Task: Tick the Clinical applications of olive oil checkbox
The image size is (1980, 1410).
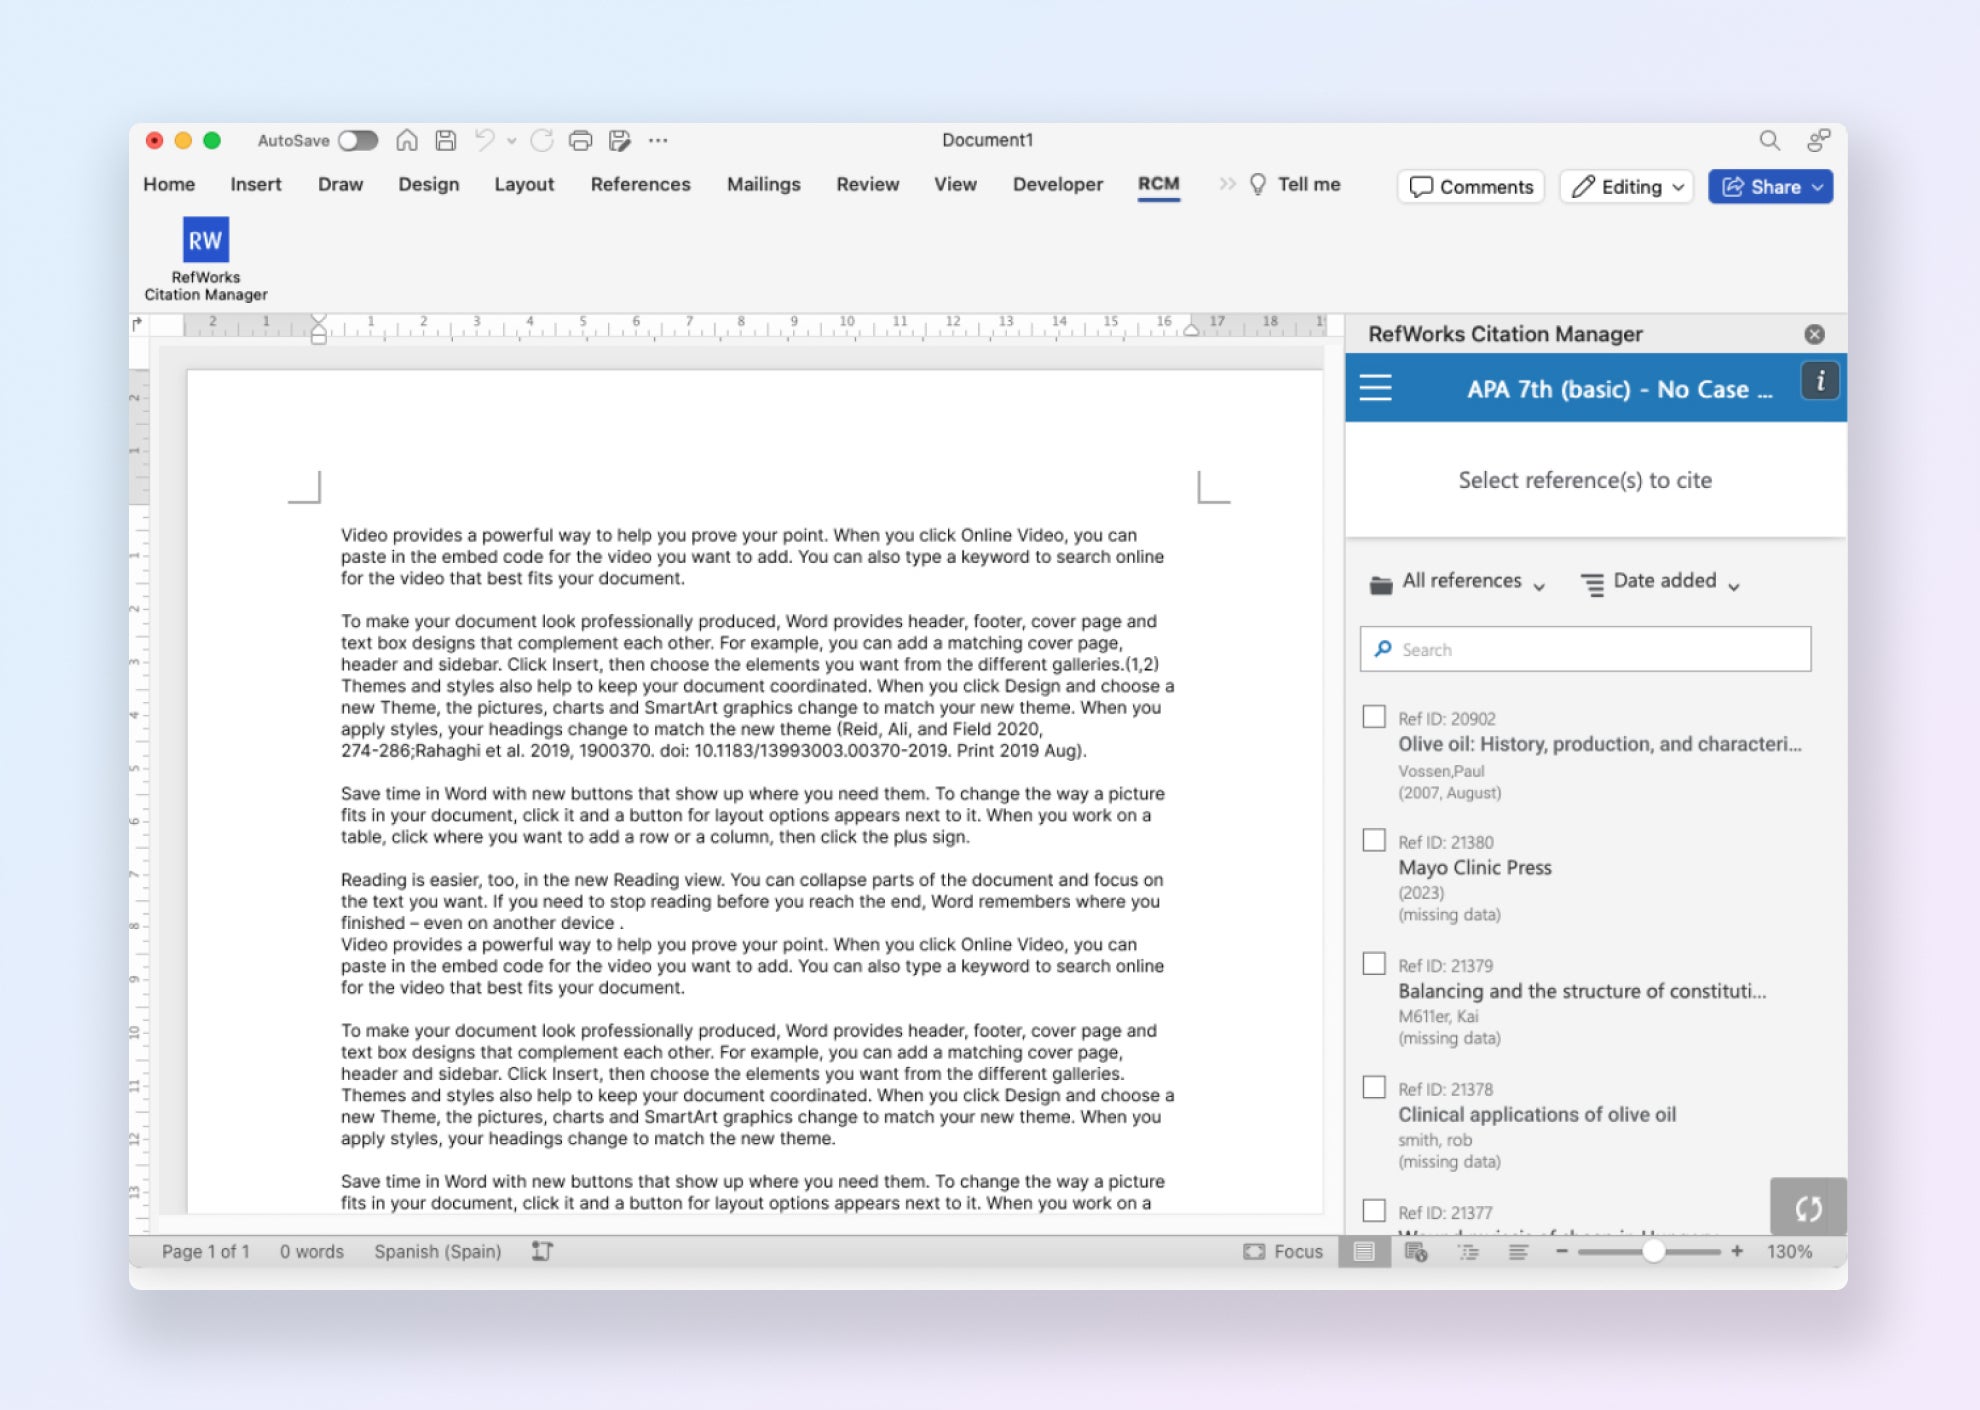Action: 1374,1087
